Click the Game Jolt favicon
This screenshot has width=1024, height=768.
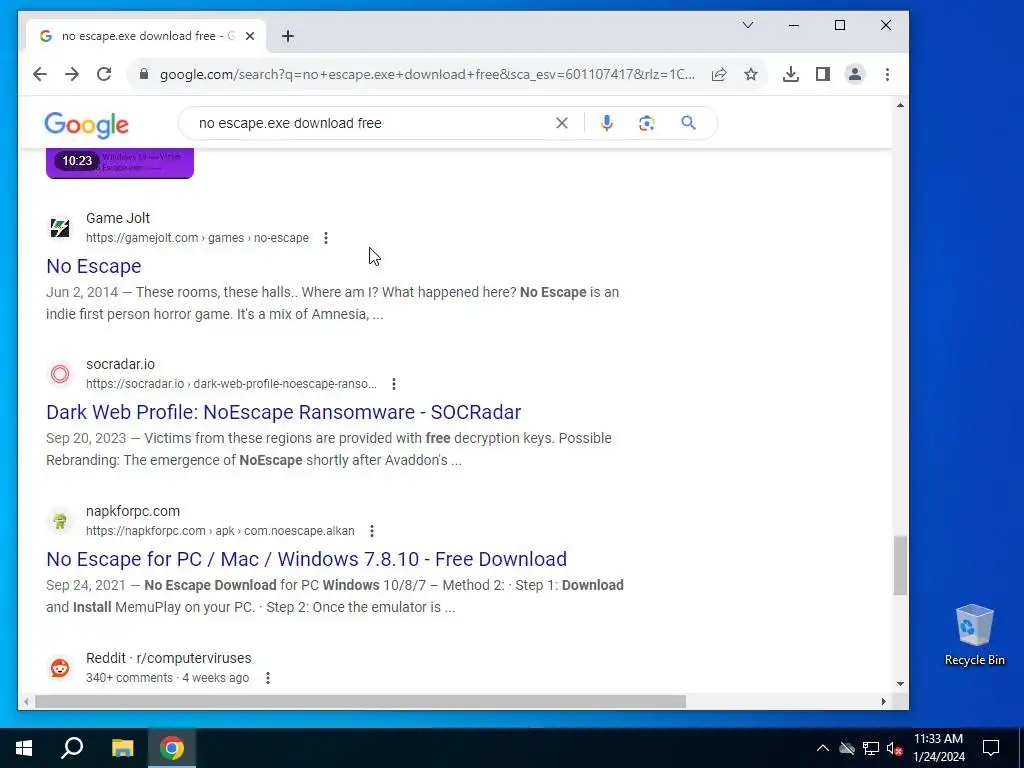click(x=60, y=228)
